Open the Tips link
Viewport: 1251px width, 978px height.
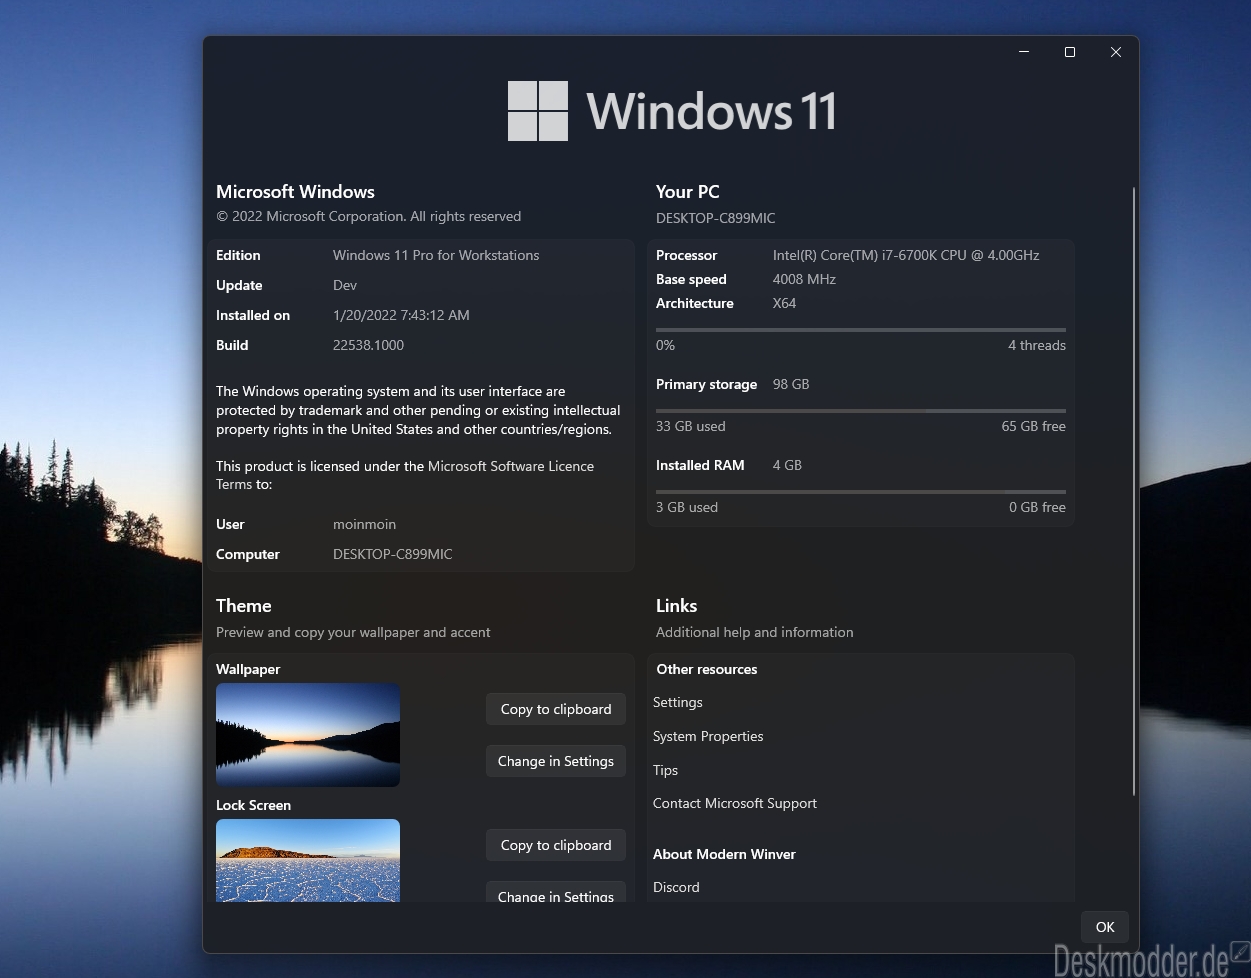(x=665, y=770)
